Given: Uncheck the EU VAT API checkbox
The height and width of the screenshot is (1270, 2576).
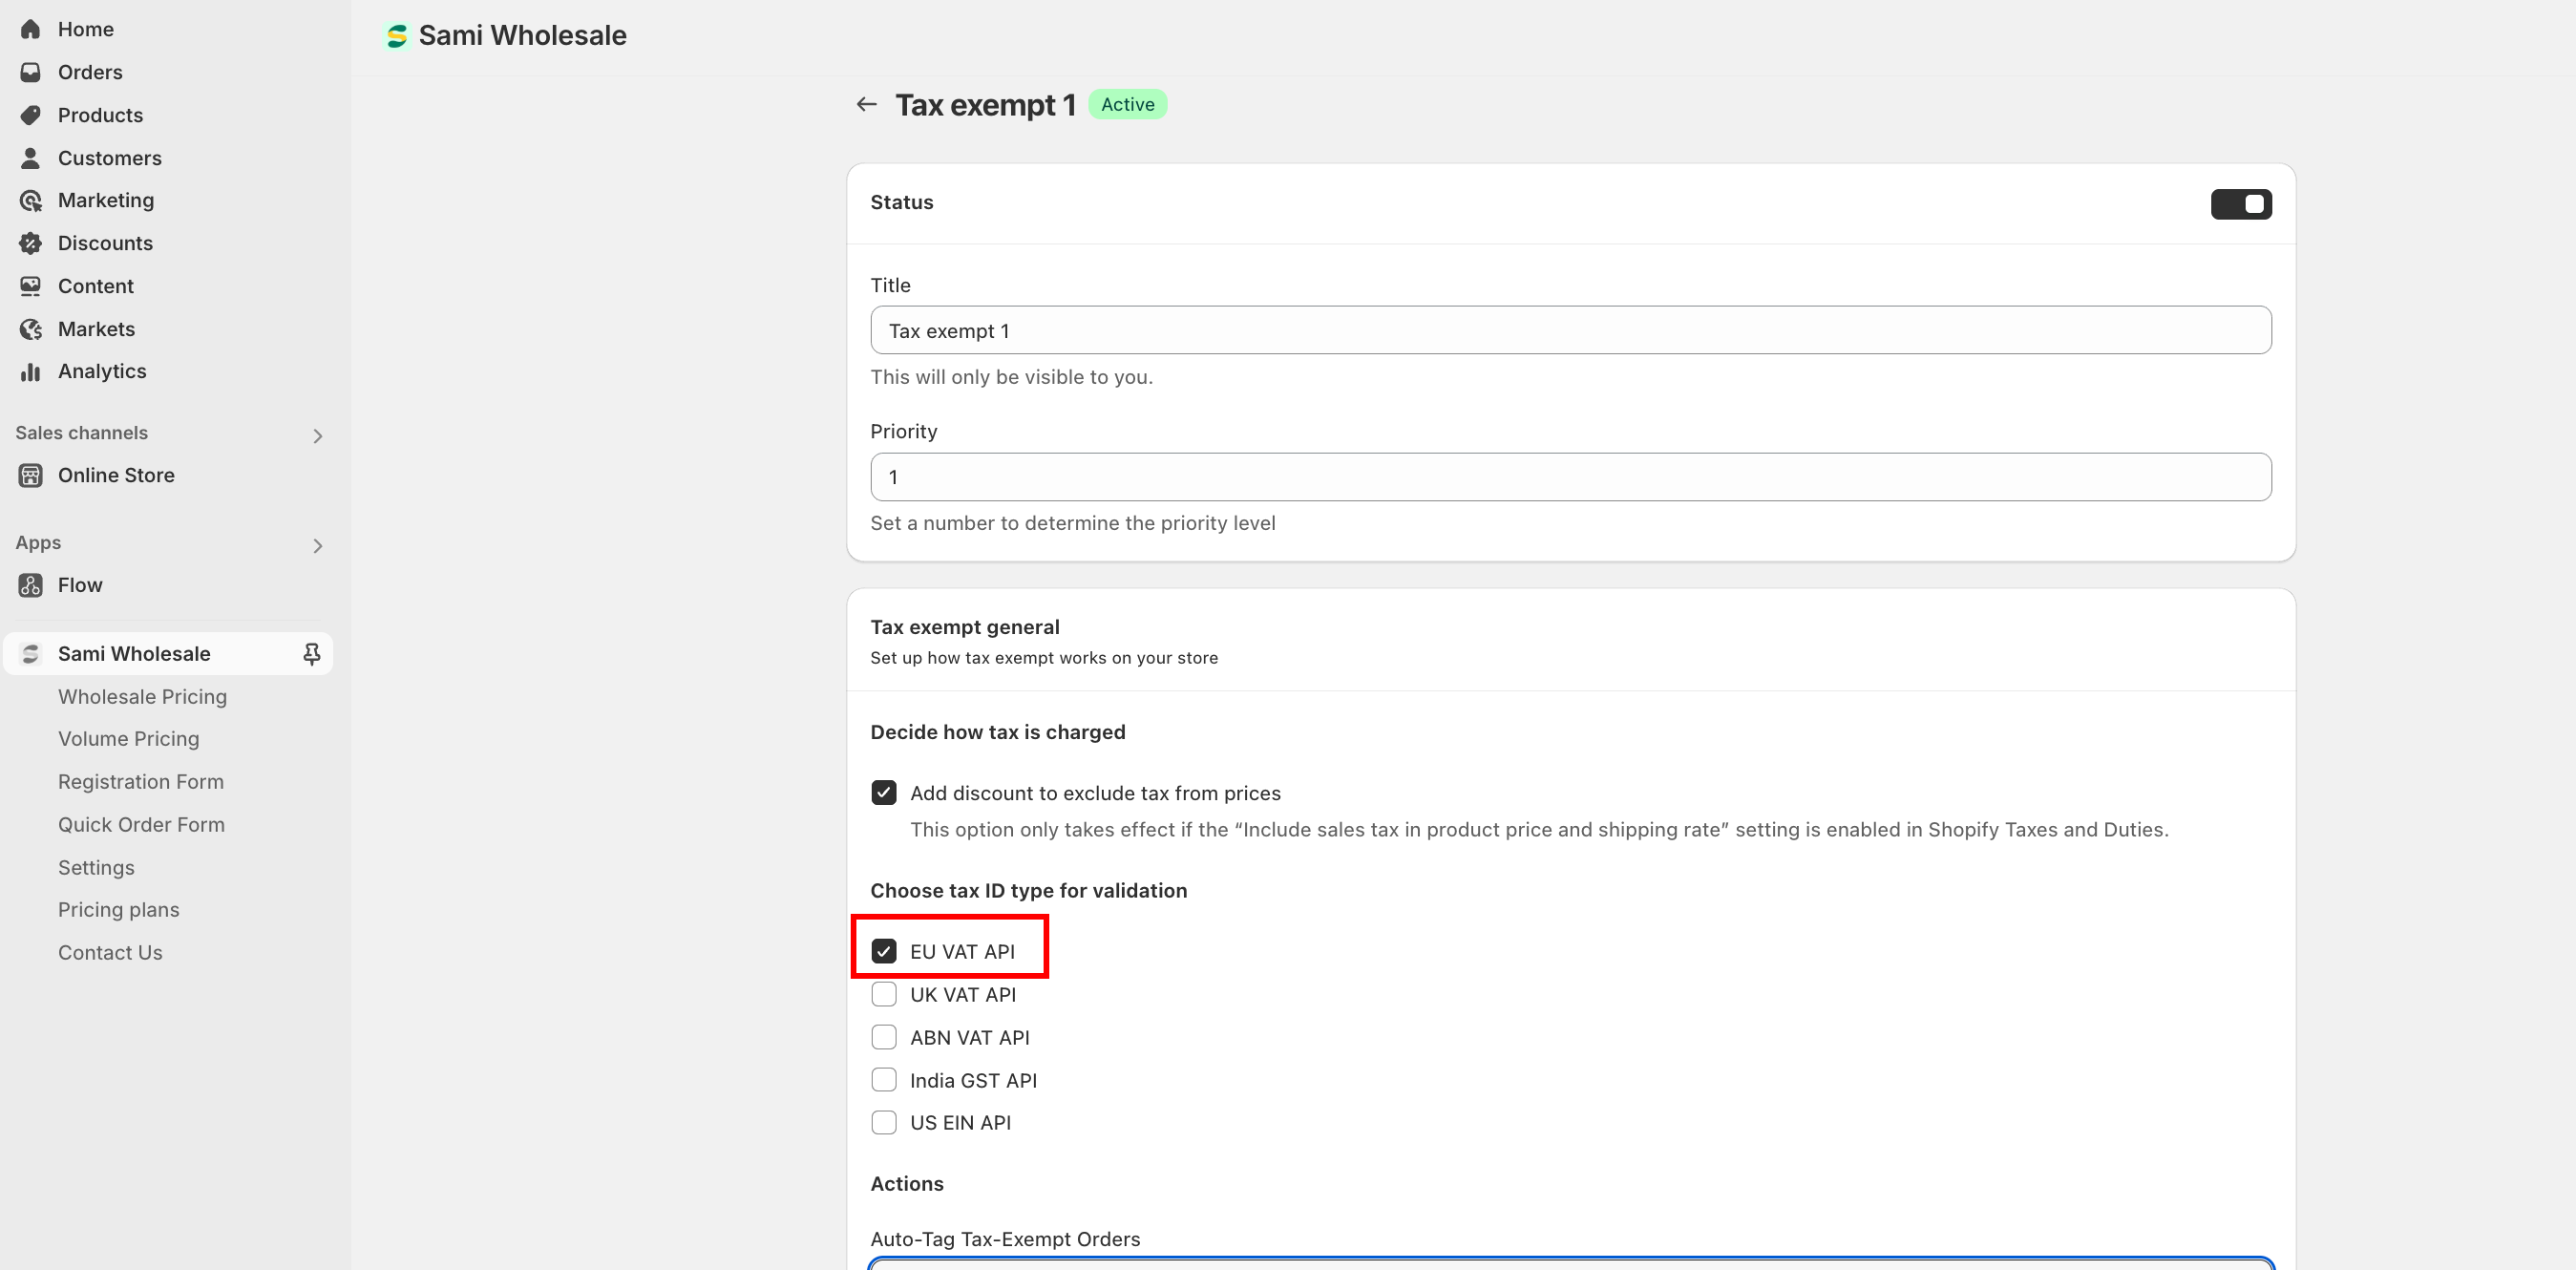Looking at the screenshot, I should tap(883, 951).
